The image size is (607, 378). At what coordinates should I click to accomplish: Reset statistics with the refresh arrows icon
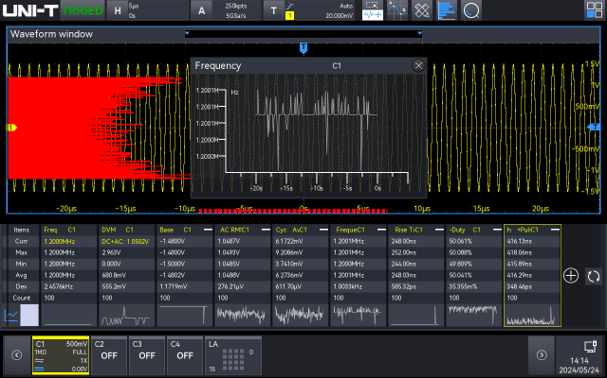(593, 276)
